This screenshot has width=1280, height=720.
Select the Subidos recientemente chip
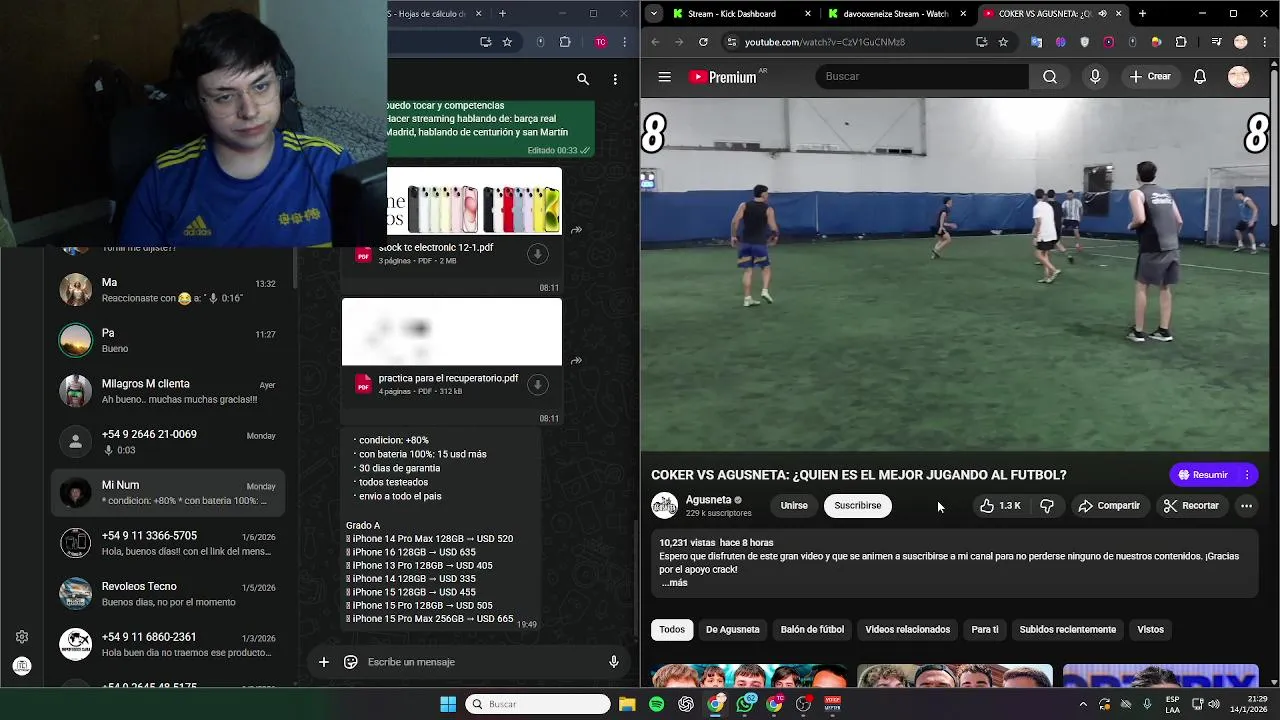(x=1067, y=630)
